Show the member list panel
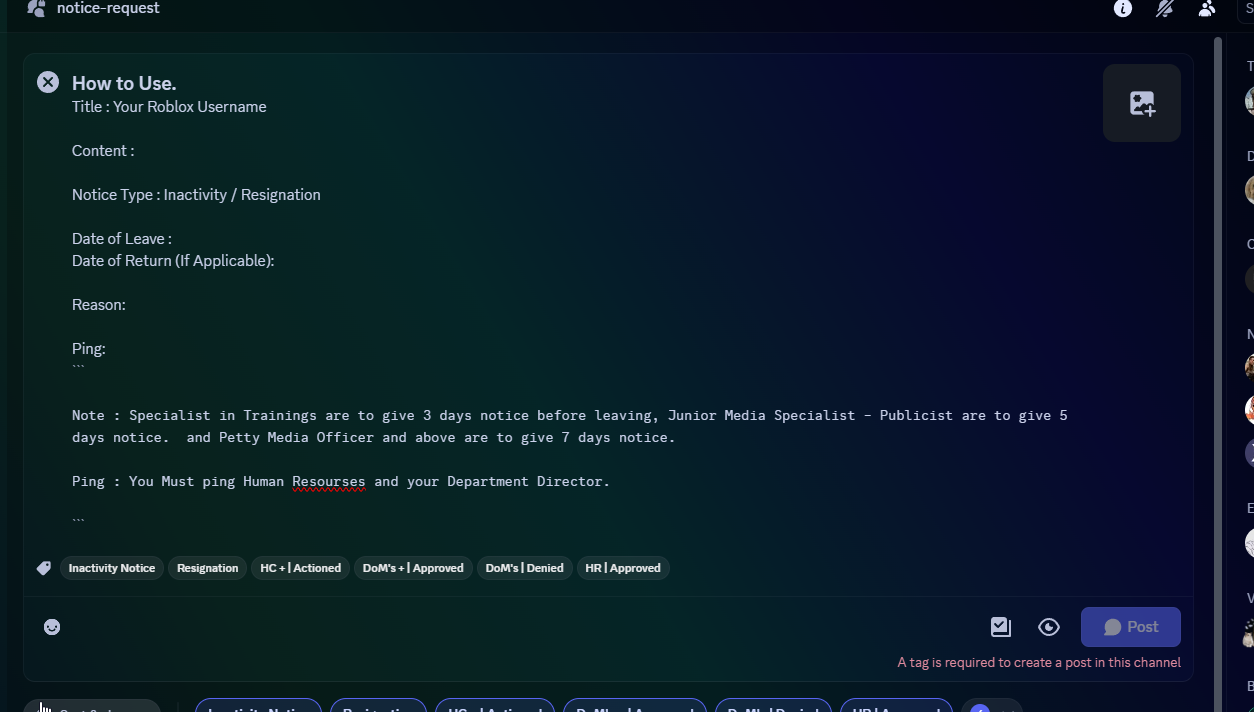 coord(1207,9)
